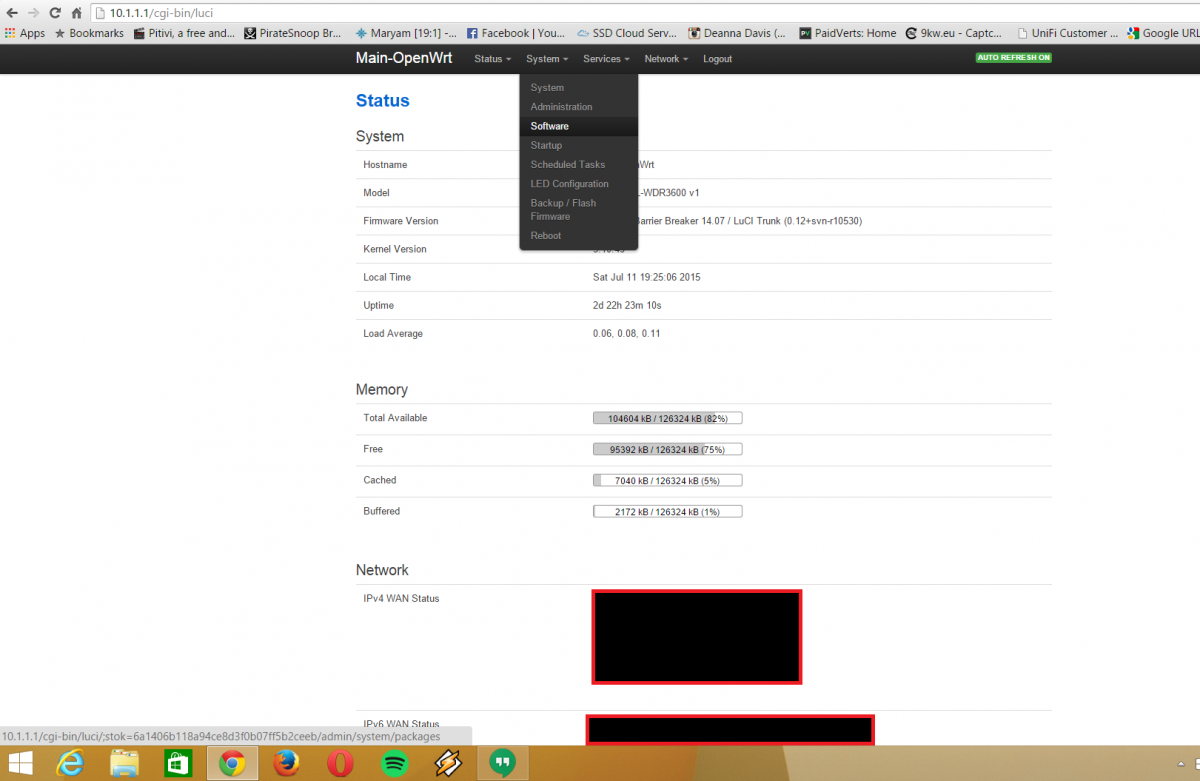Launch Firefox from the taskbar
The width and height of the screenshot is (1200, 781).
(286, 763)
